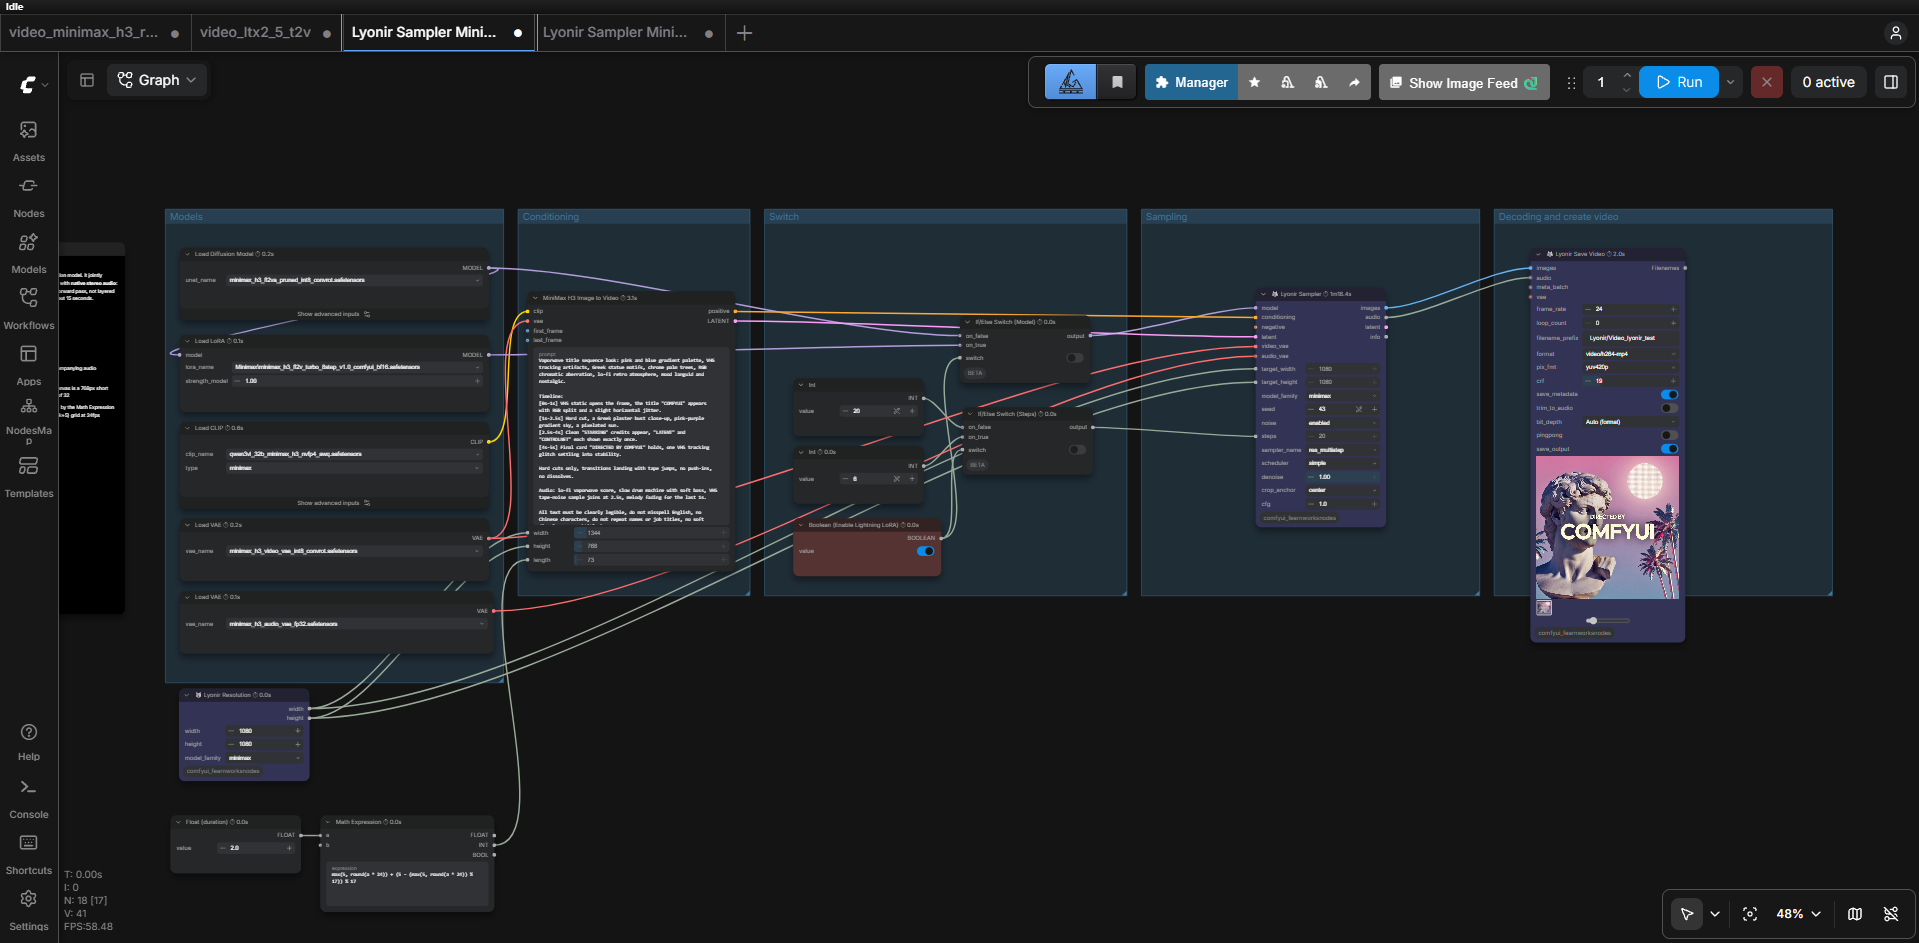
Task: Toggle the workflow panel layout icon
Action: pyautogui.click(x=87, y=80)
